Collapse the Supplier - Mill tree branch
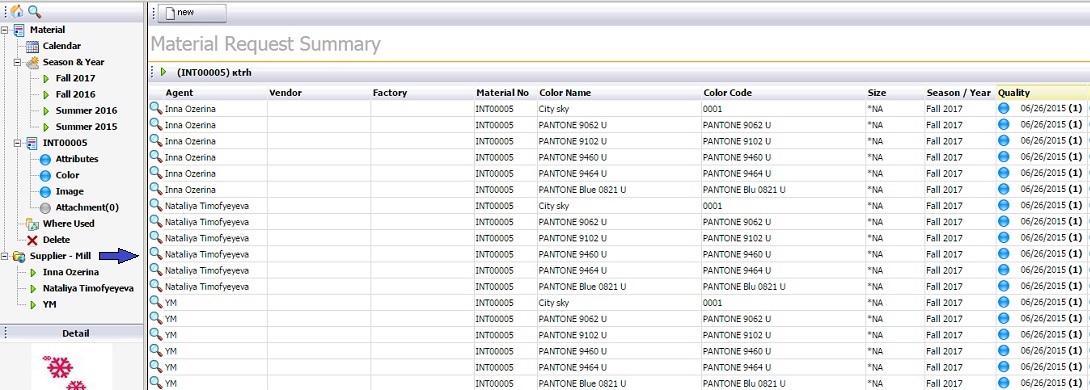Viewport: 1090px width, 390px height. pyautogui.click(x=5, y=256)
